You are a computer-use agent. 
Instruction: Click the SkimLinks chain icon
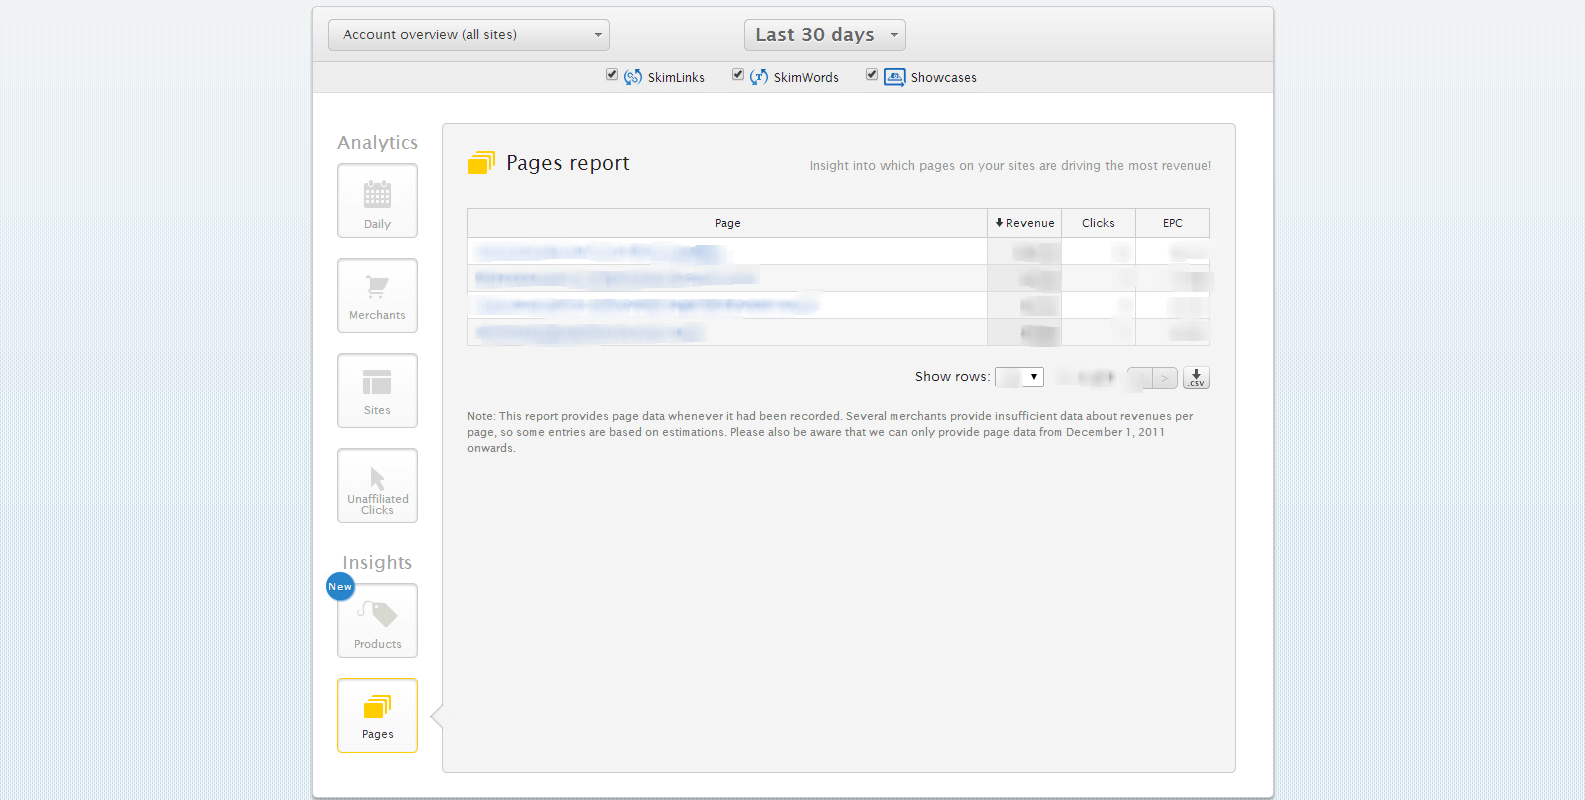[633, 77]
